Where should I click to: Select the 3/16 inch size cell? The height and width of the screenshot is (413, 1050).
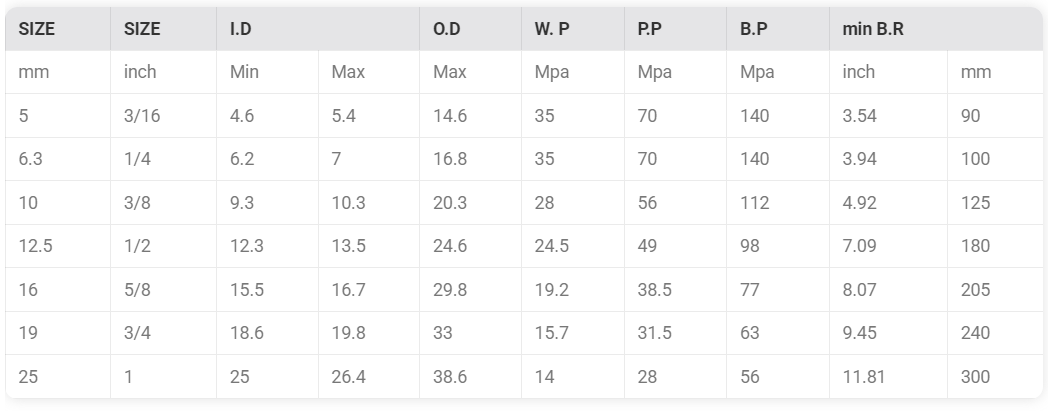163,116
